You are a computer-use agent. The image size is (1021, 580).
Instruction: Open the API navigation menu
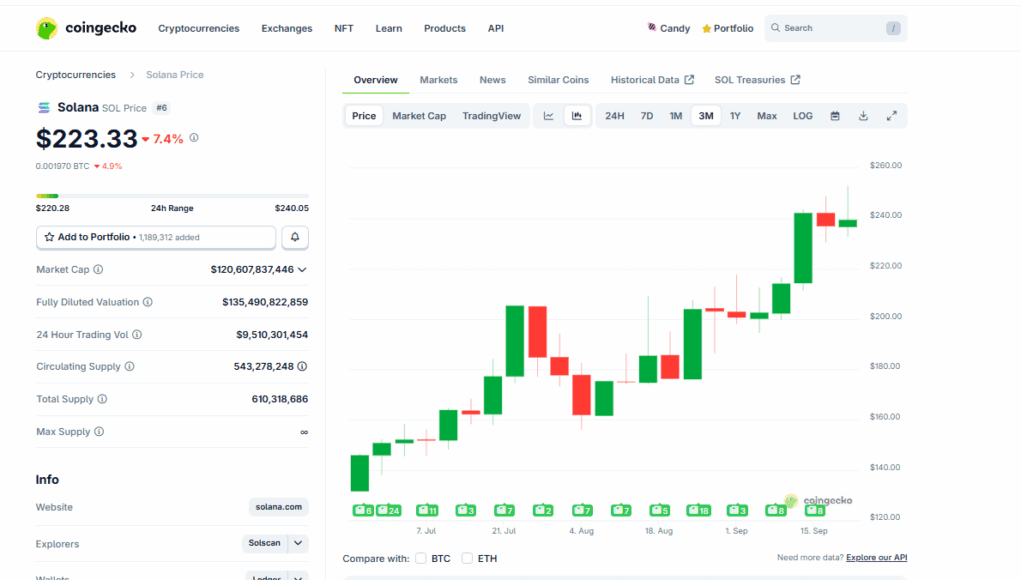[496, 29]
